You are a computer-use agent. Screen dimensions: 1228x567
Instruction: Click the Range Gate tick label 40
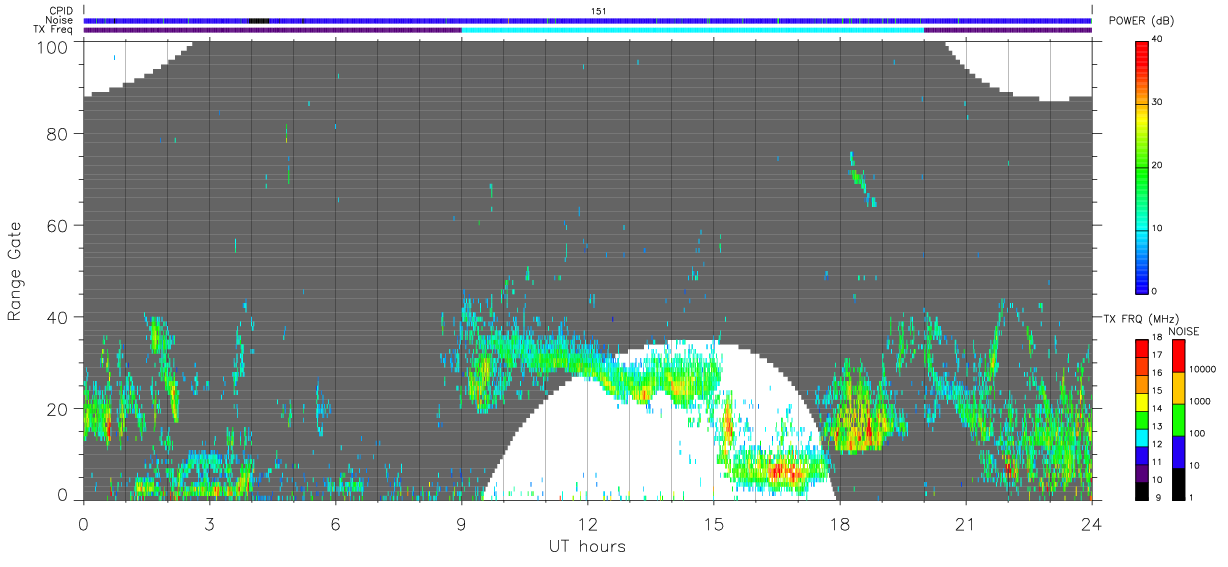pyautogui.click(x=59, y=317)
